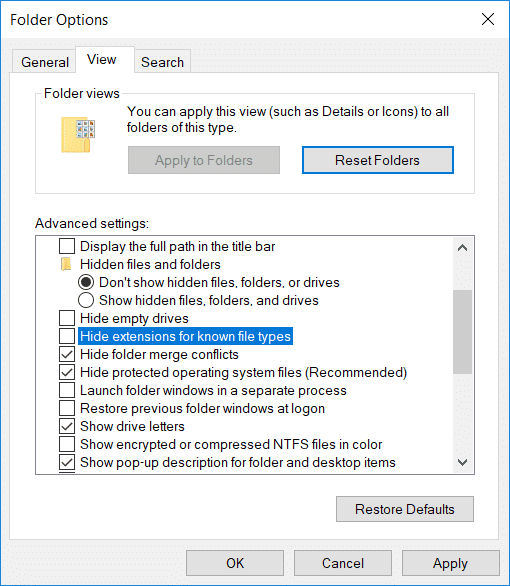Enable Display the full path in title bar
Image resolution: width=510 pixels, height=586 pixels.
click(x=67, y=246)
